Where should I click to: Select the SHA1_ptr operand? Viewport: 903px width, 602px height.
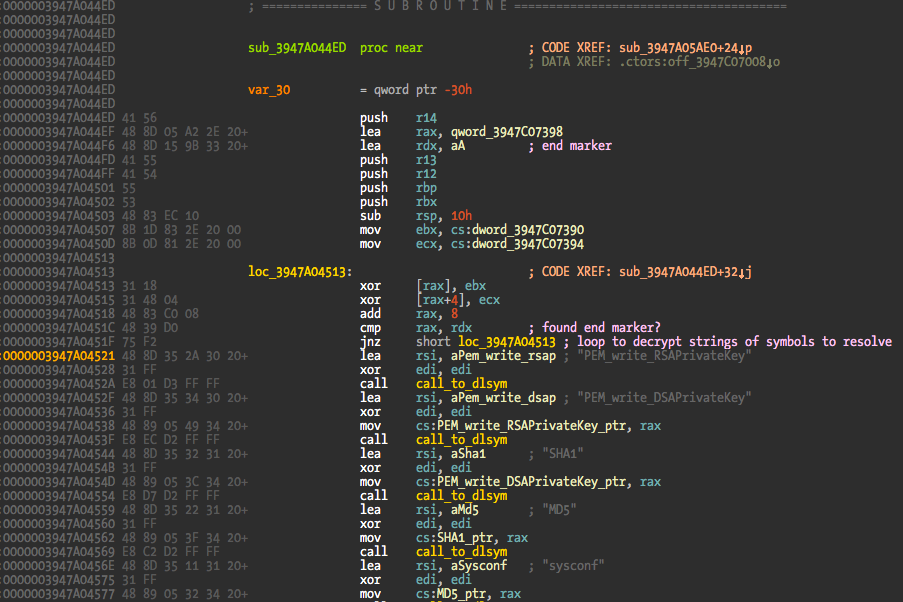tap(468, 538)
